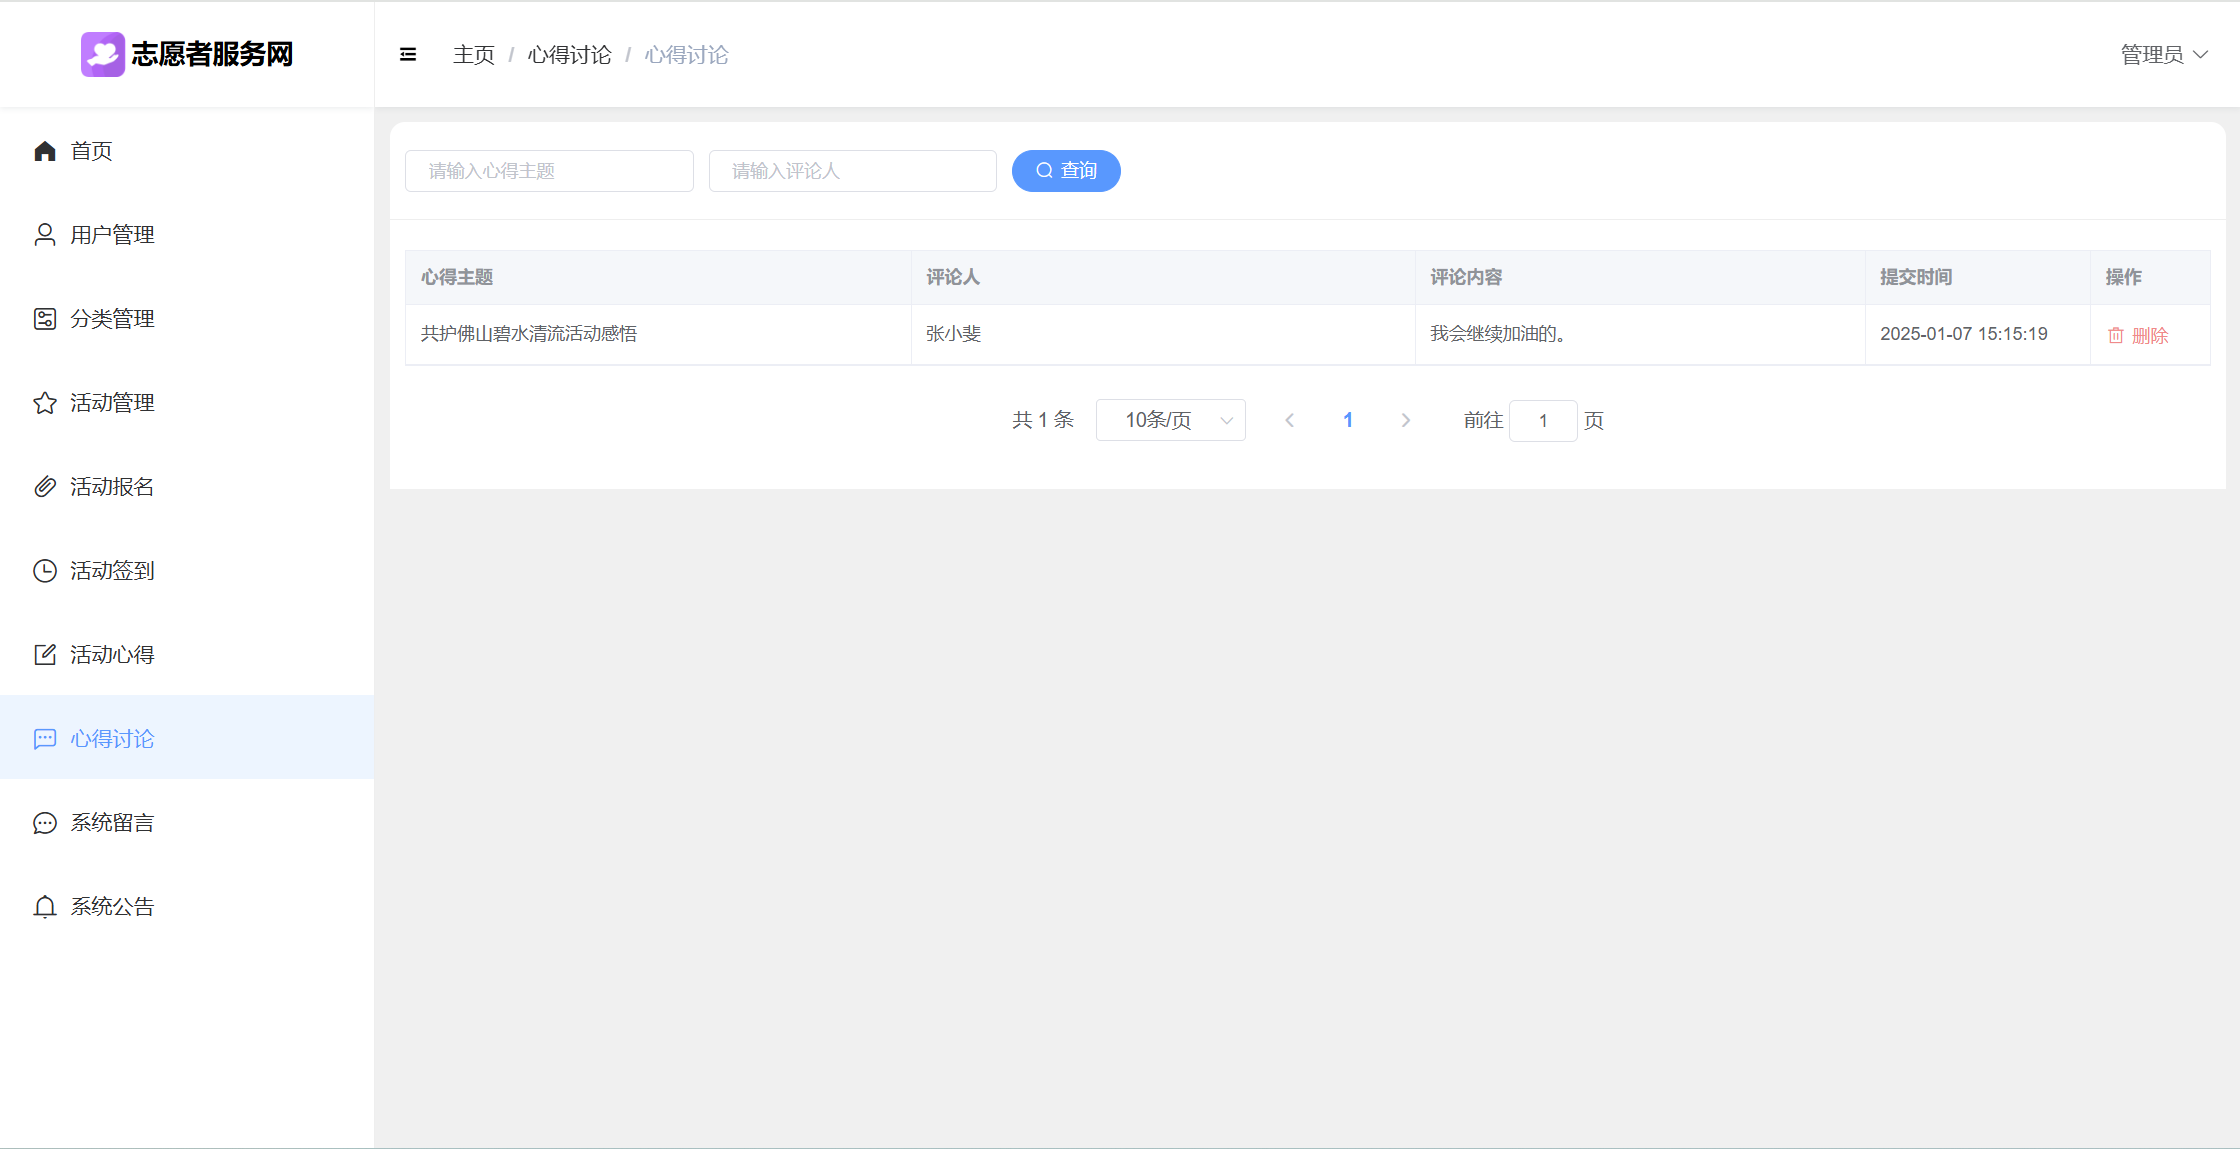Click the bell icon for 系统公告
The width and height of the screenshot is (2240, 1149).
coord(45,907)
